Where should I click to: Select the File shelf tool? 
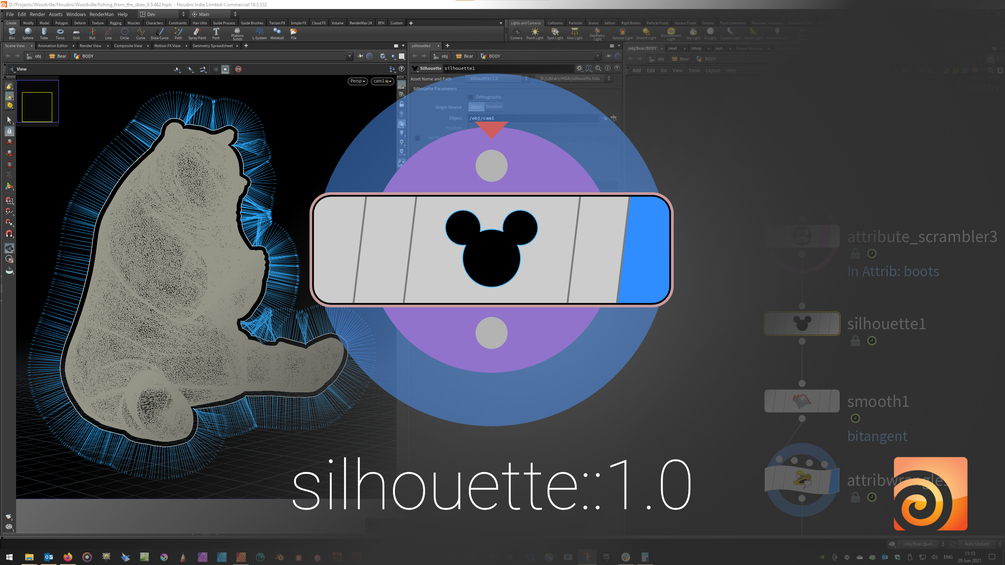(294, 33)
